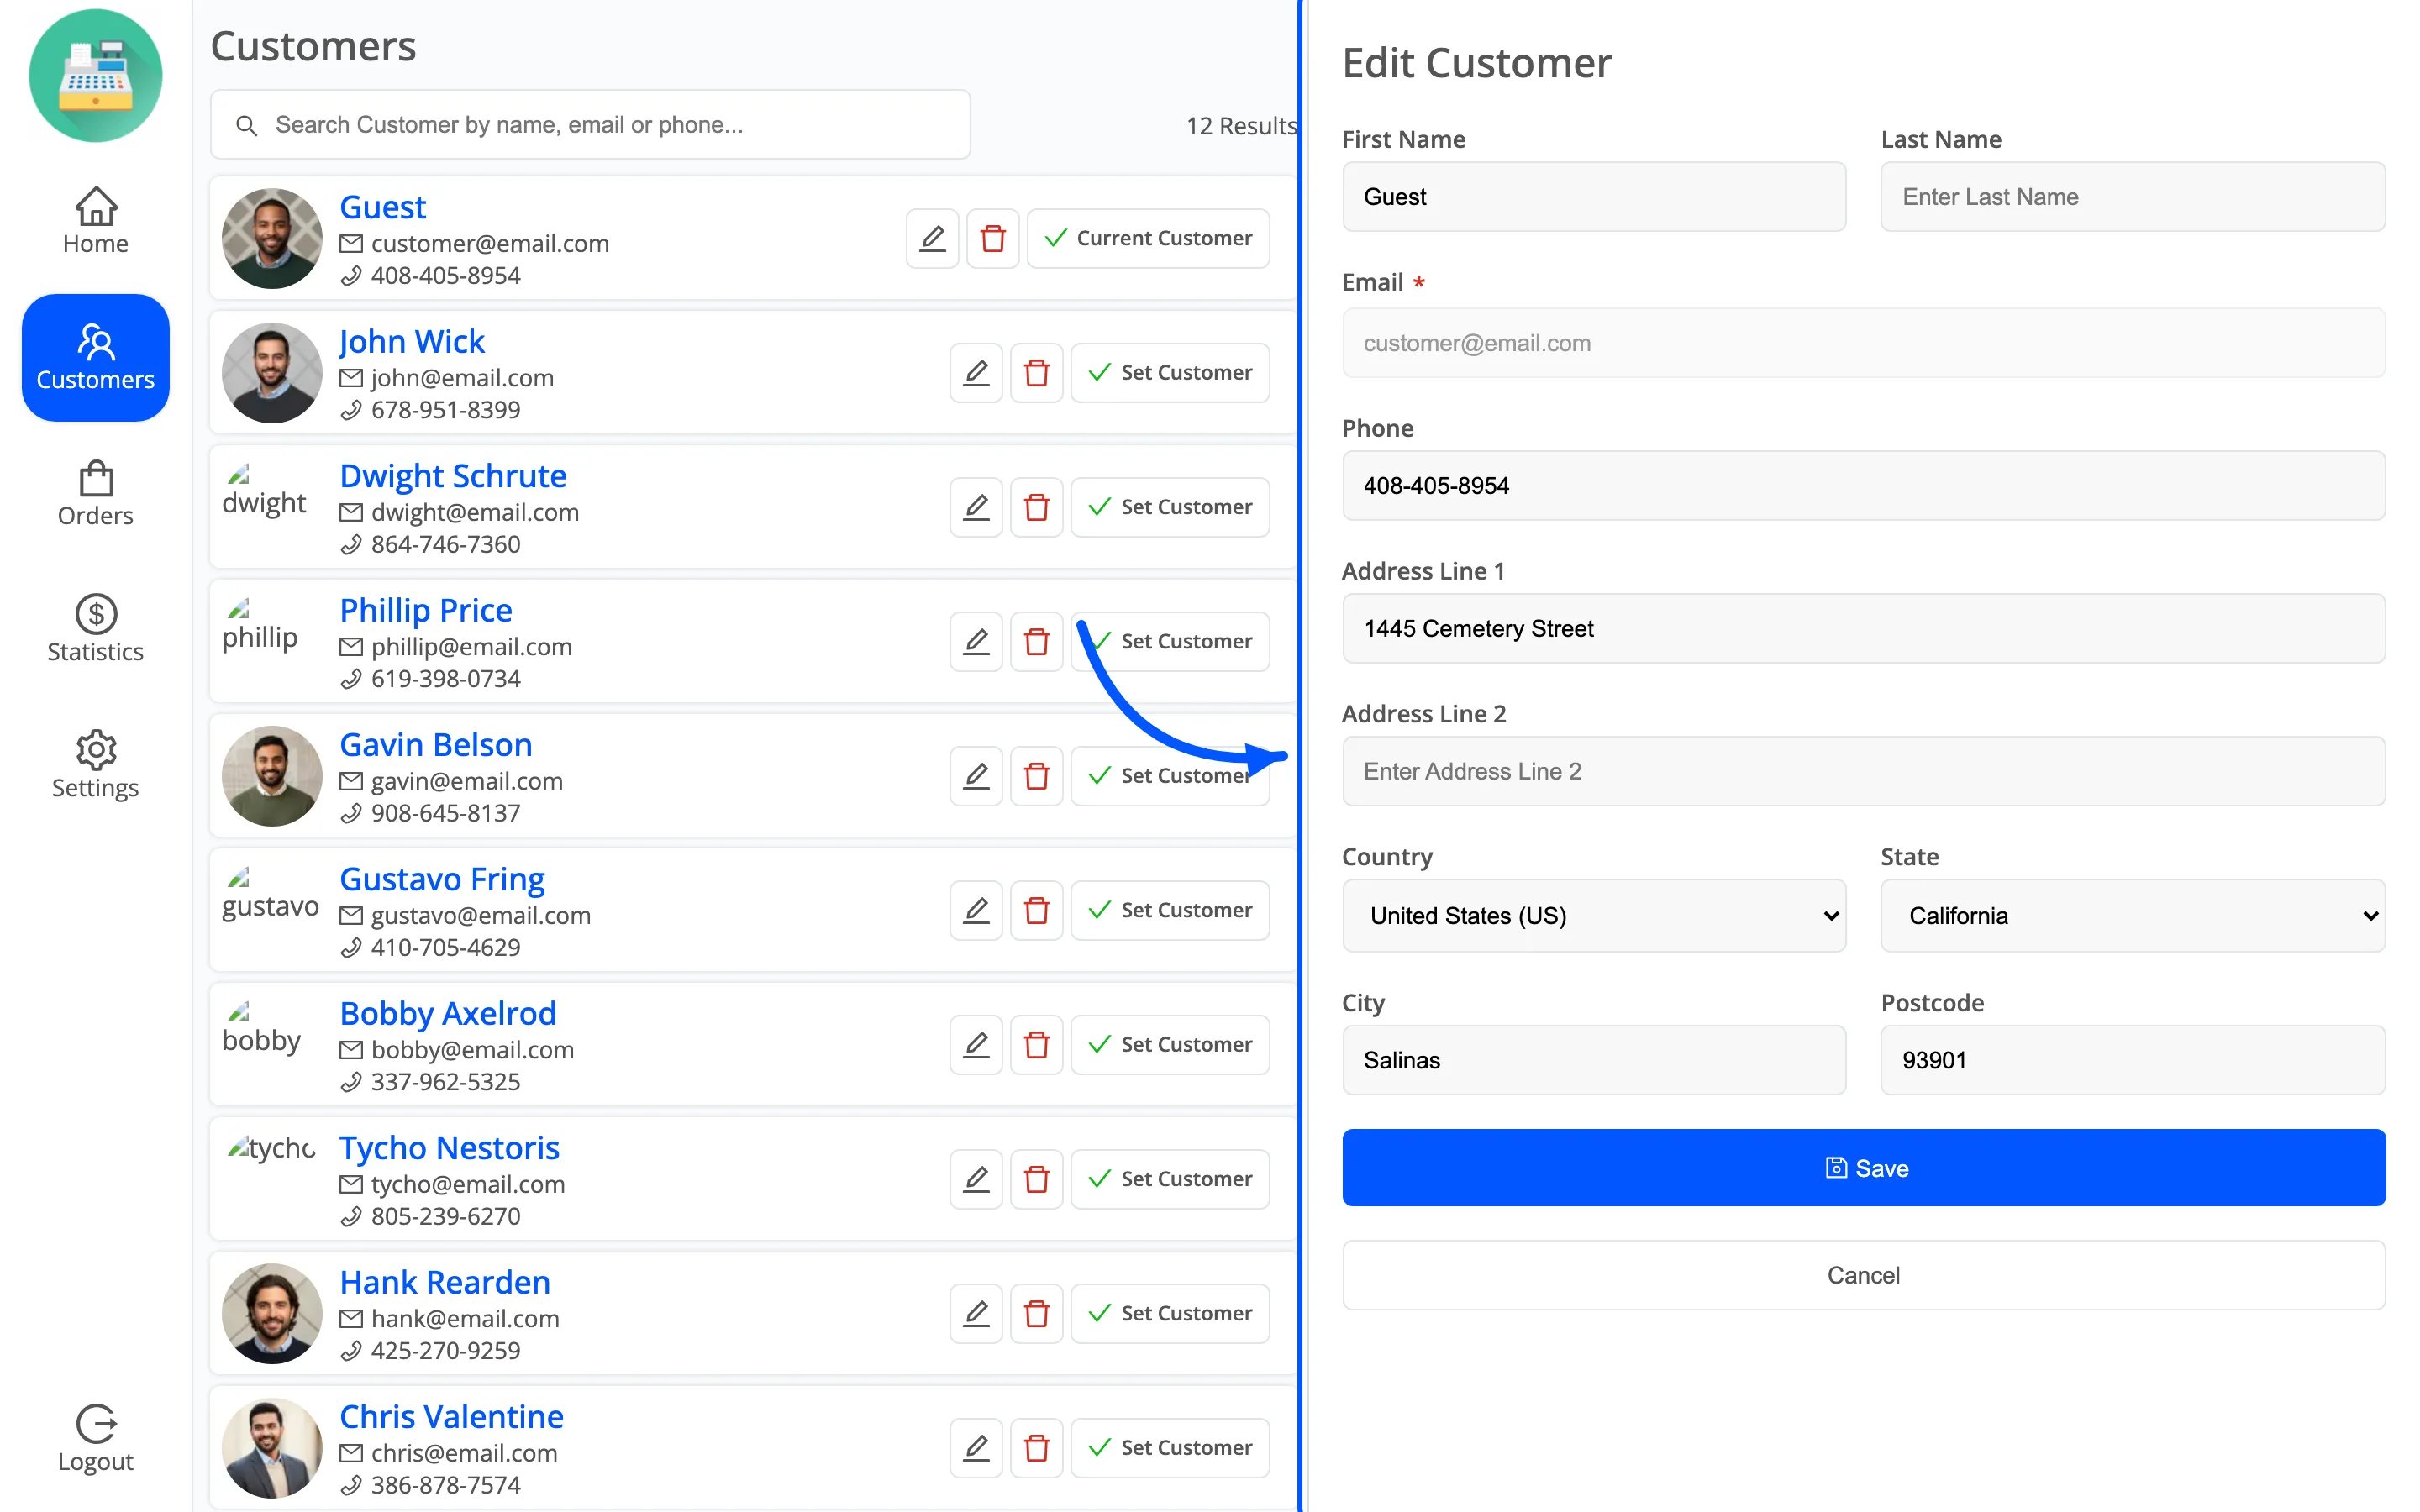
Task: Delete Dwight Schrute using trash icon
Action: point(1037,507)
